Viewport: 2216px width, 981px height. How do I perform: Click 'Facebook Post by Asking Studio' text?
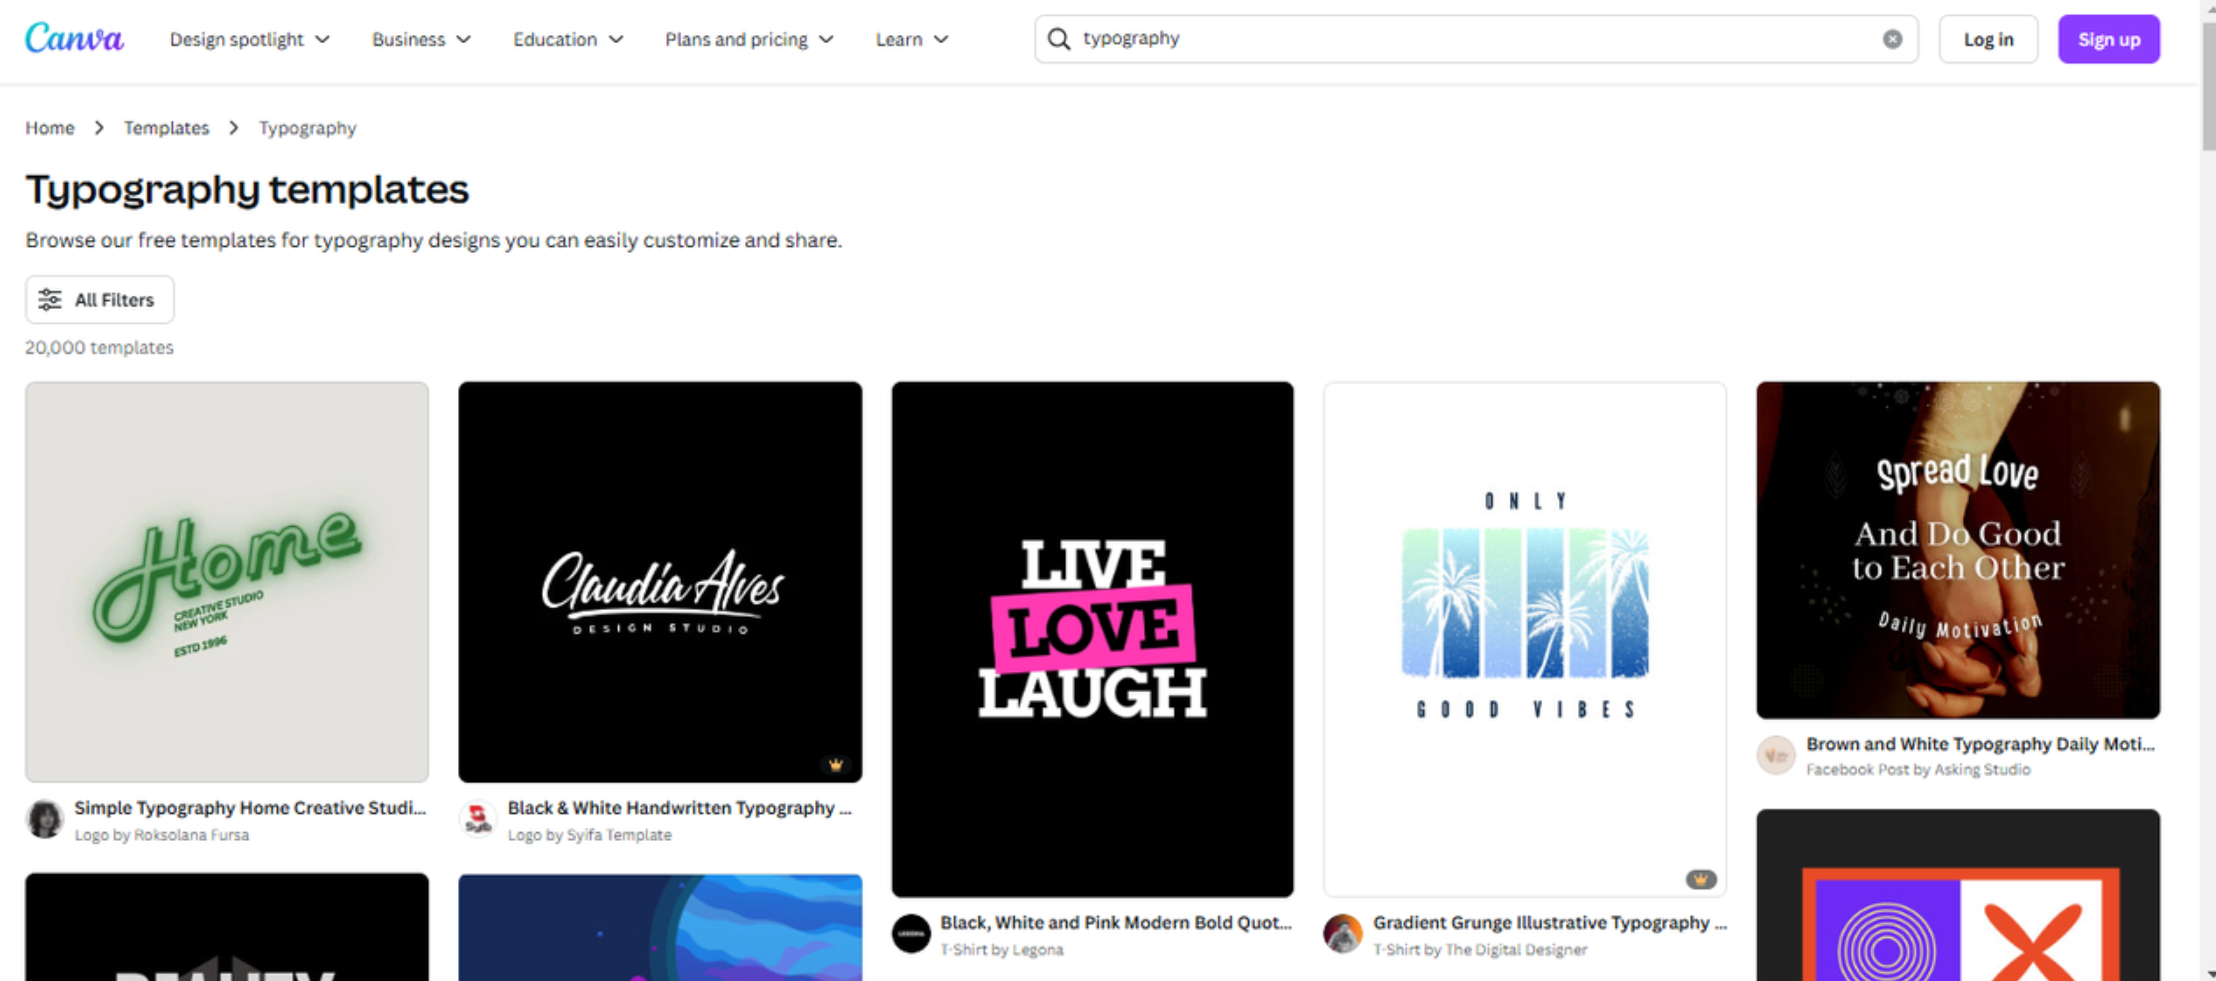click(x=1918, y=770)
